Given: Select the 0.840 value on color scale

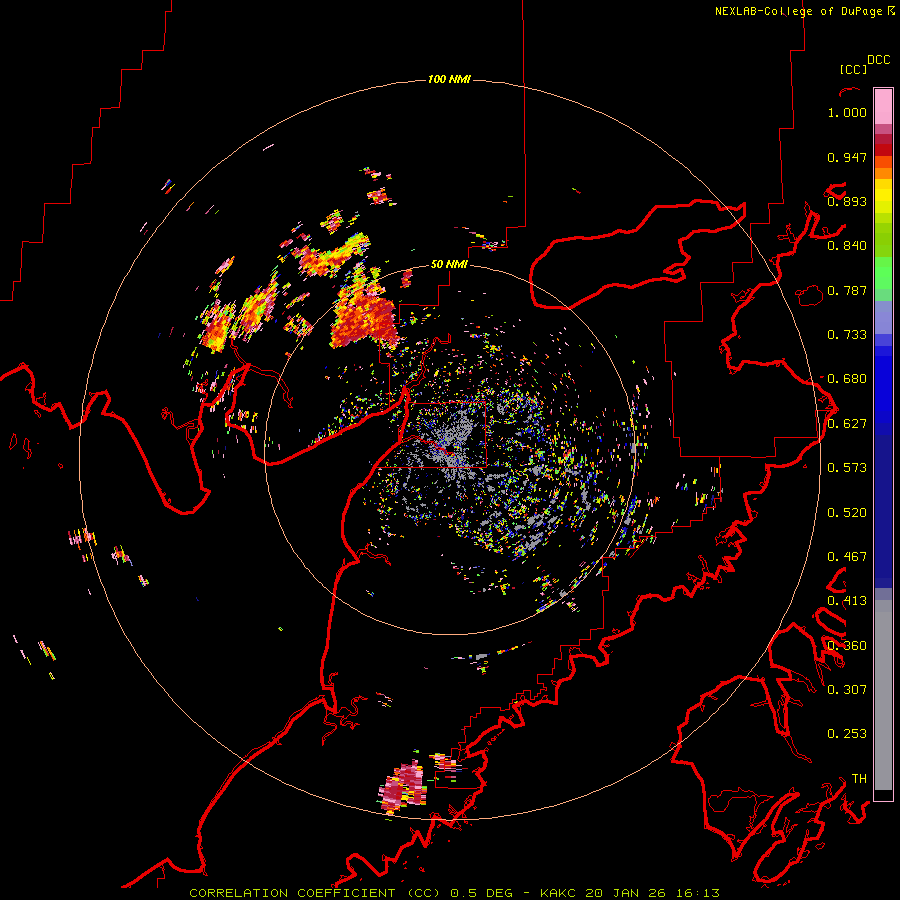Looking at the screenshot, I should [x=847, y=246].
